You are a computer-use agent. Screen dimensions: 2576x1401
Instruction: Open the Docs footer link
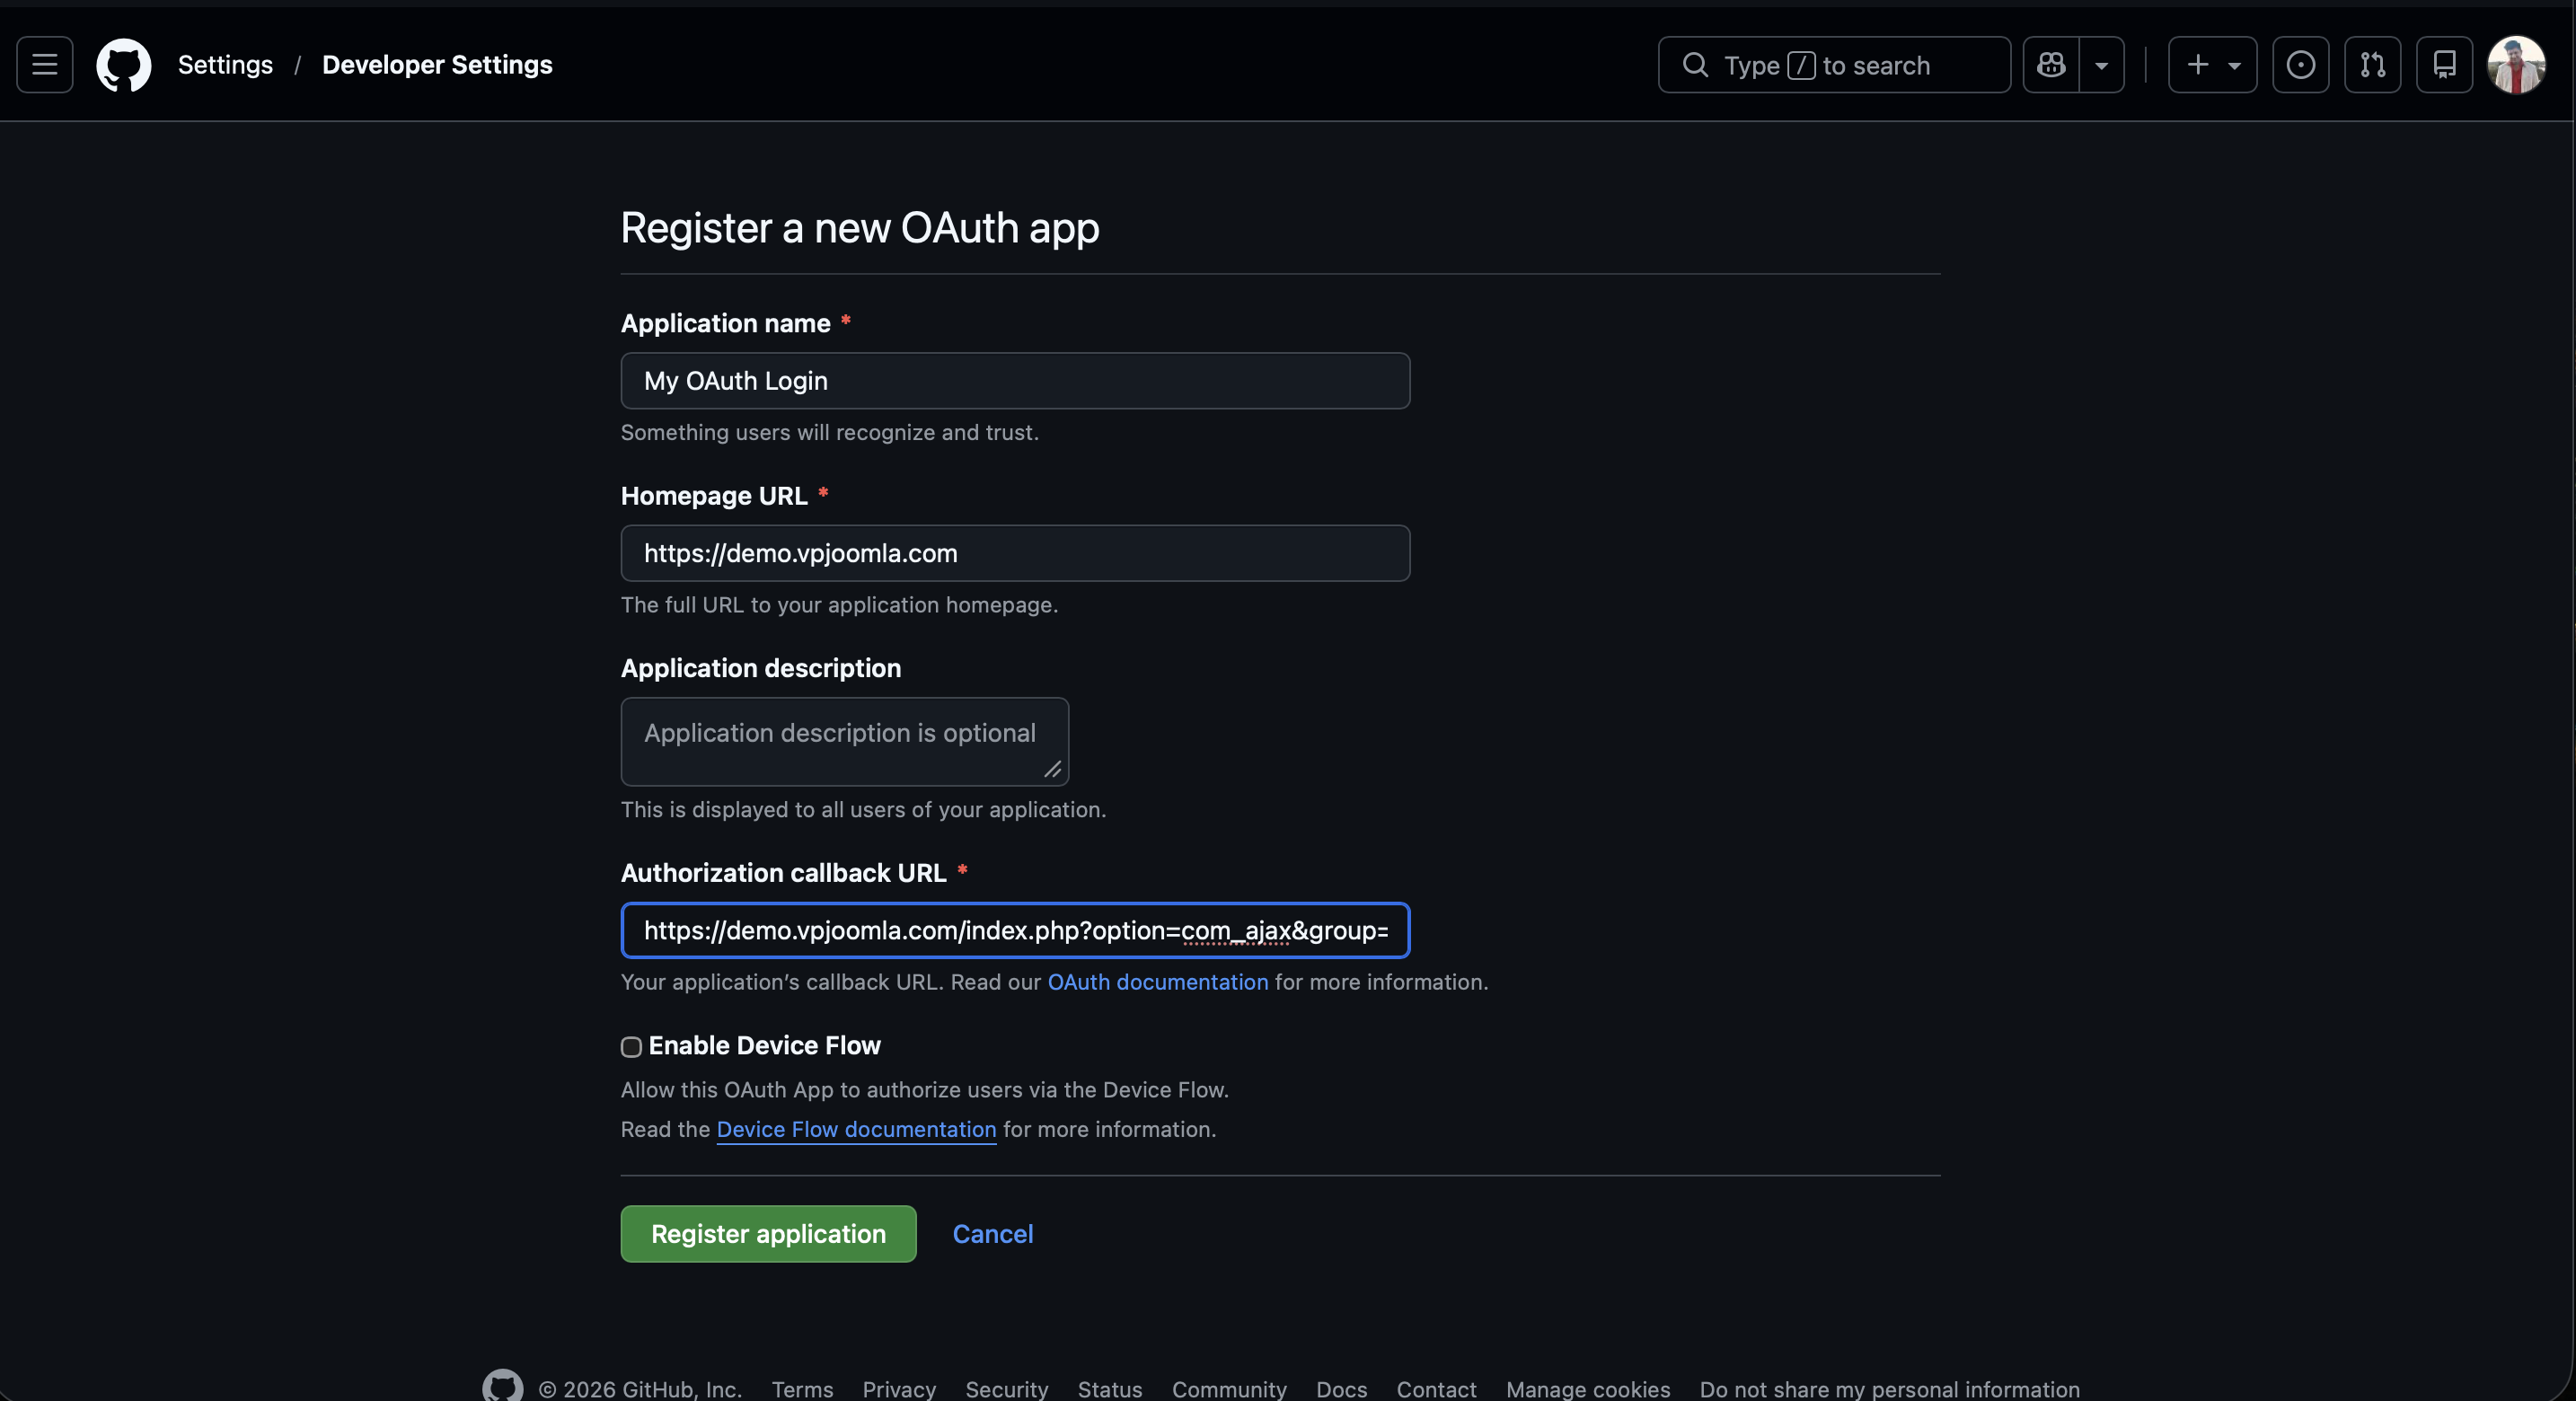tap(1341, 1389)
